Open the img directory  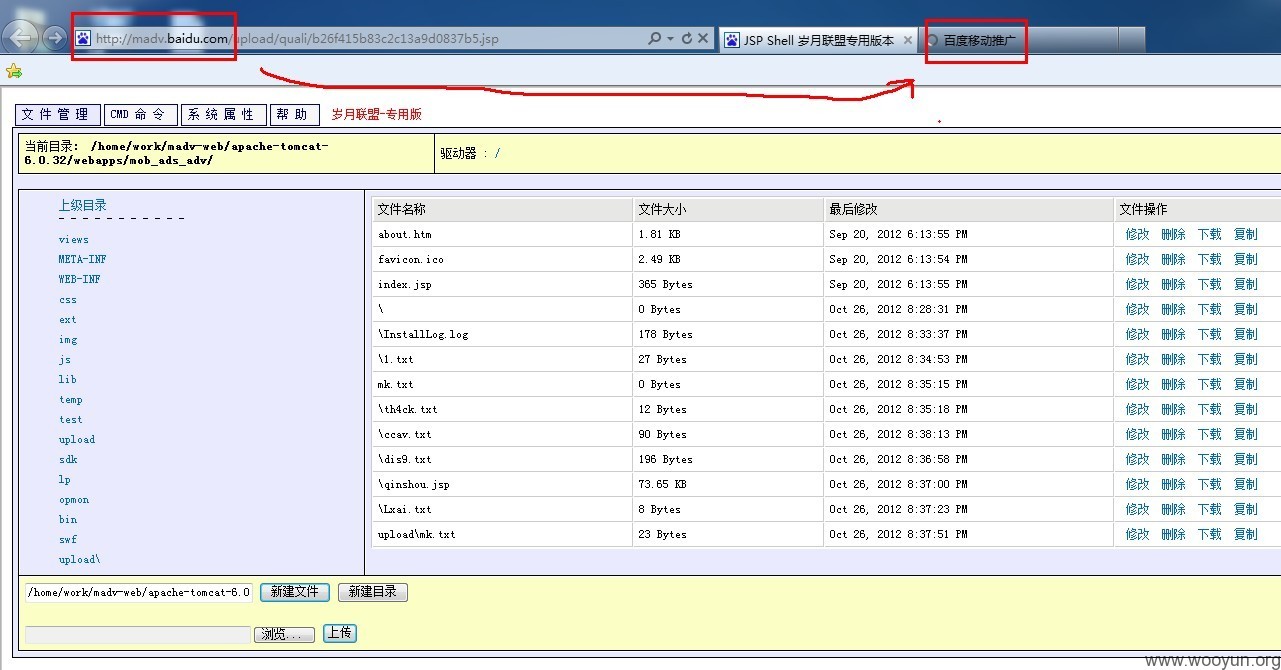(67, 339)
